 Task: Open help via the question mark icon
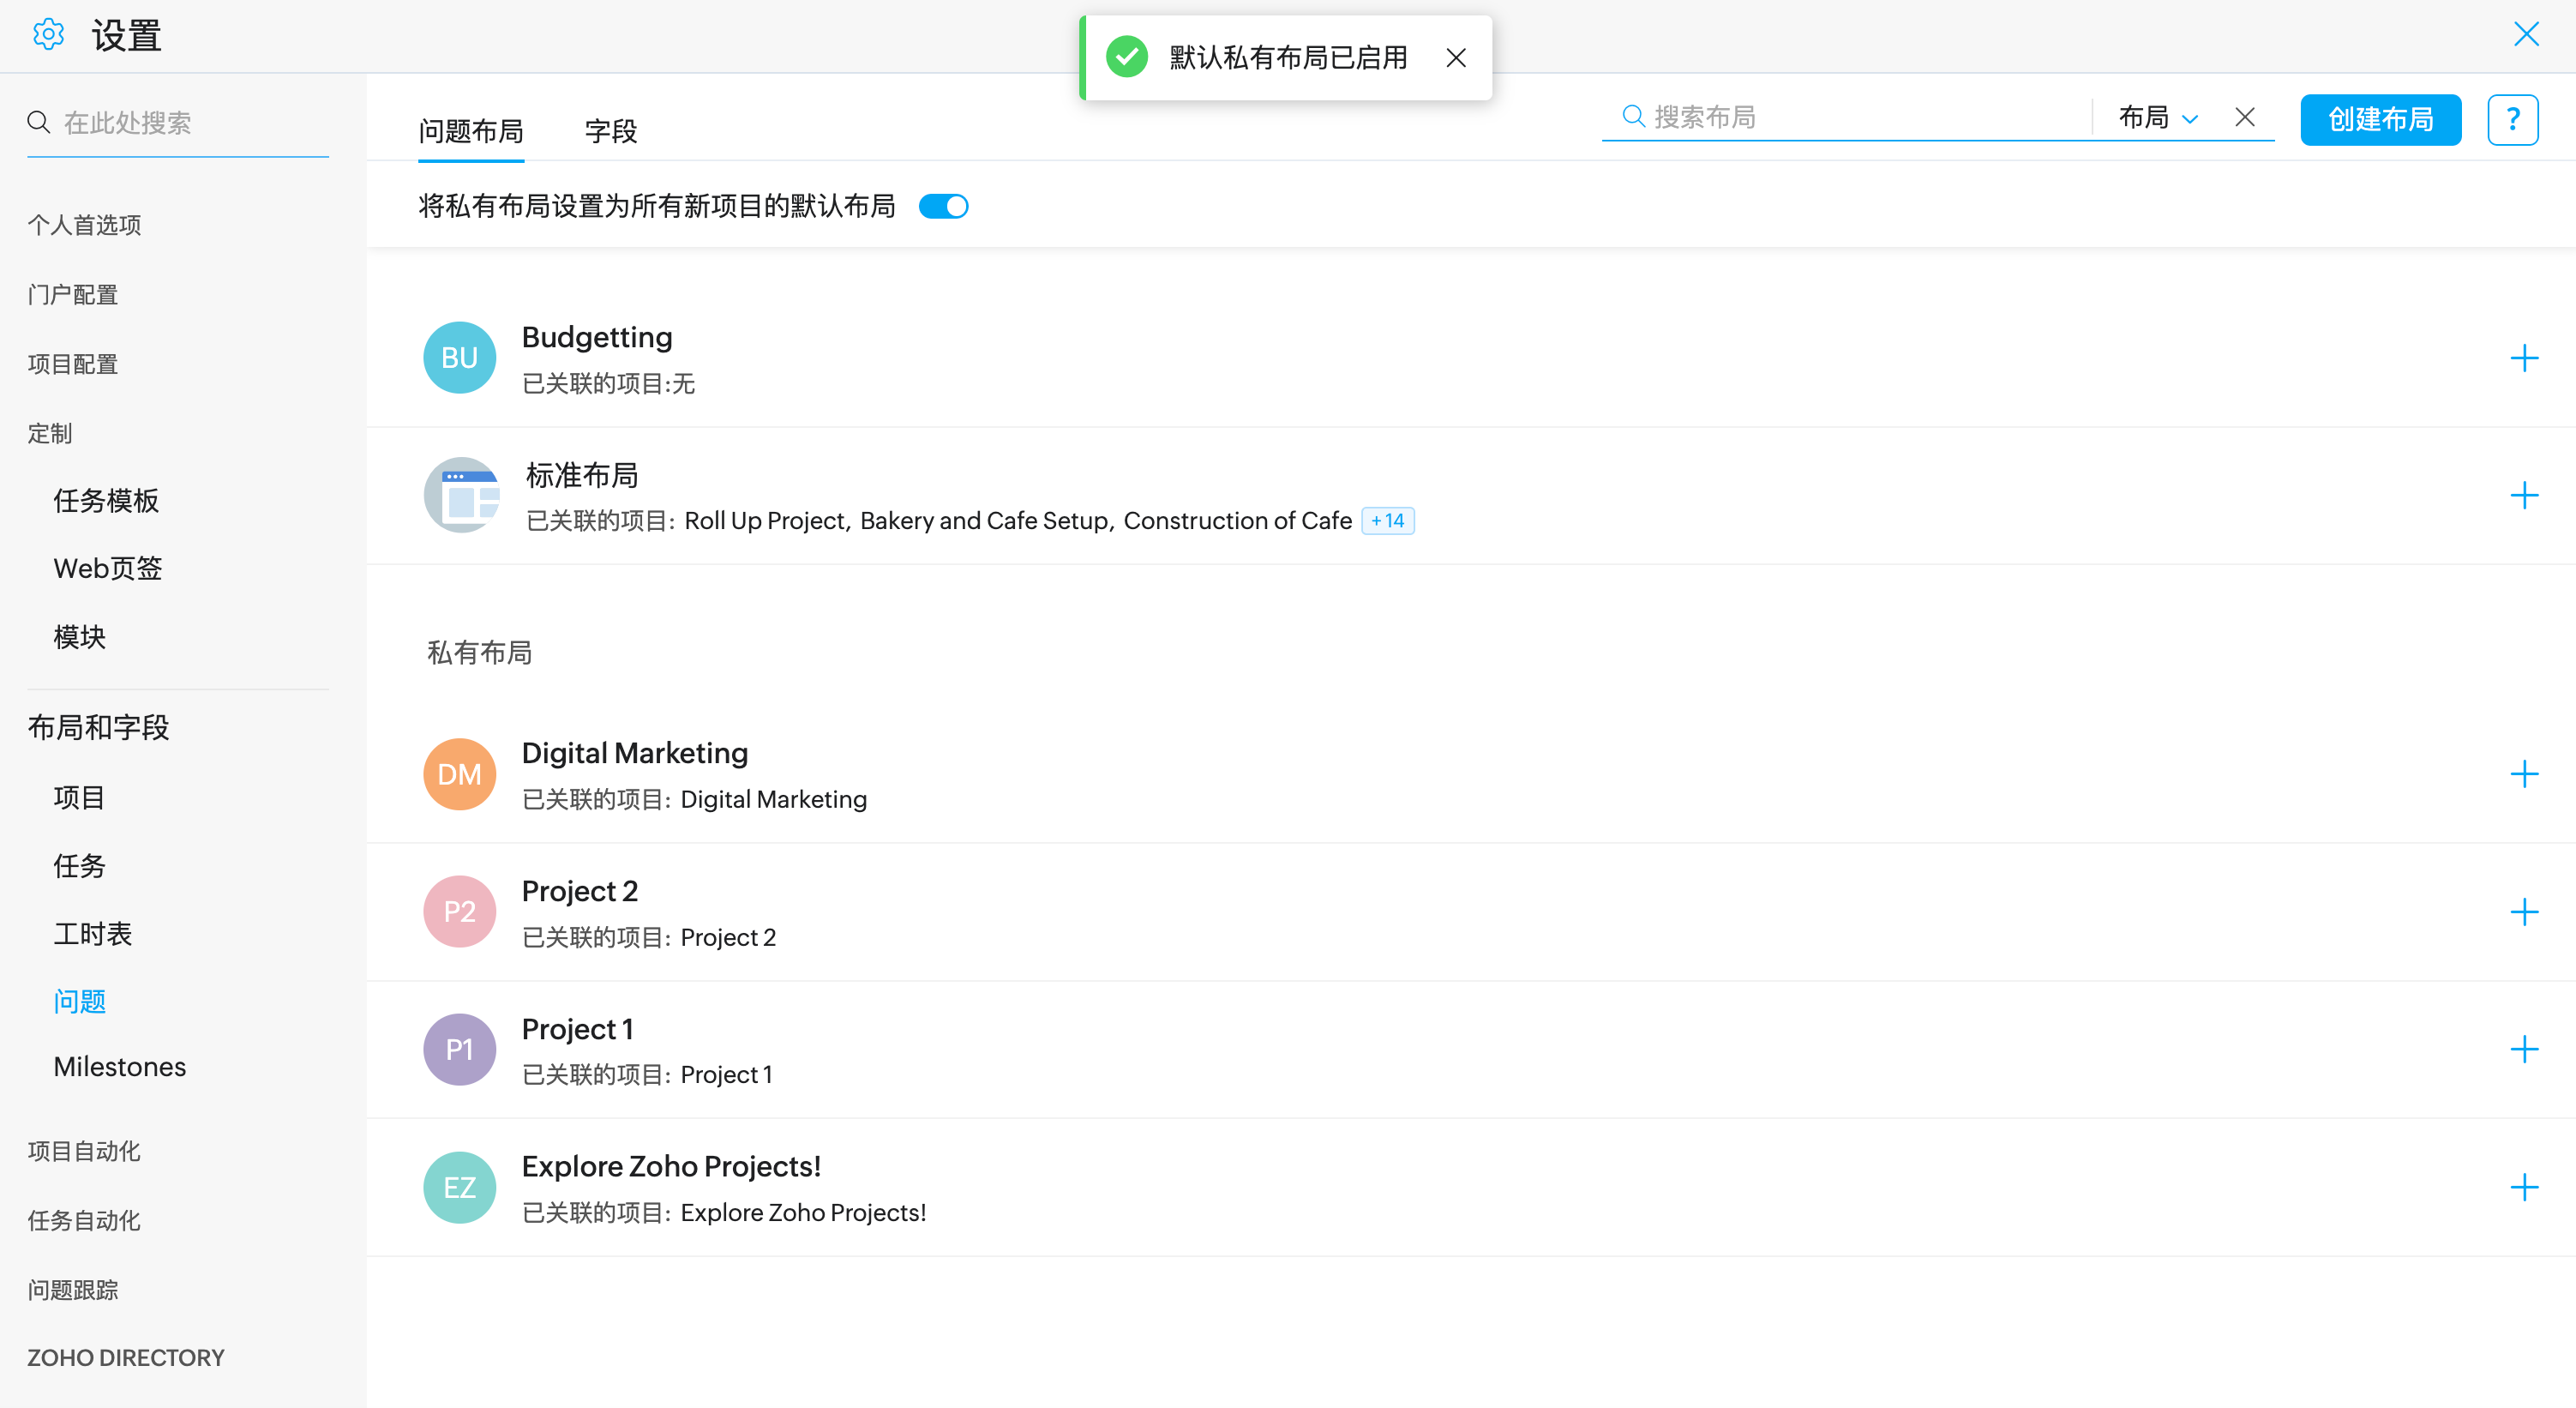2512,120
